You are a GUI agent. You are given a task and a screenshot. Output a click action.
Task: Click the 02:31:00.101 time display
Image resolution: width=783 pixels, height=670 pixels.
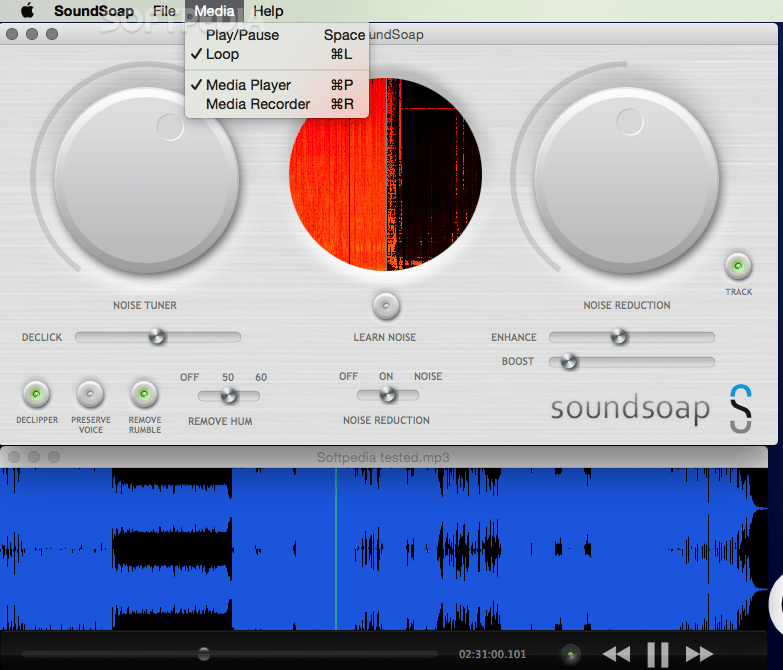click(492, 654)
